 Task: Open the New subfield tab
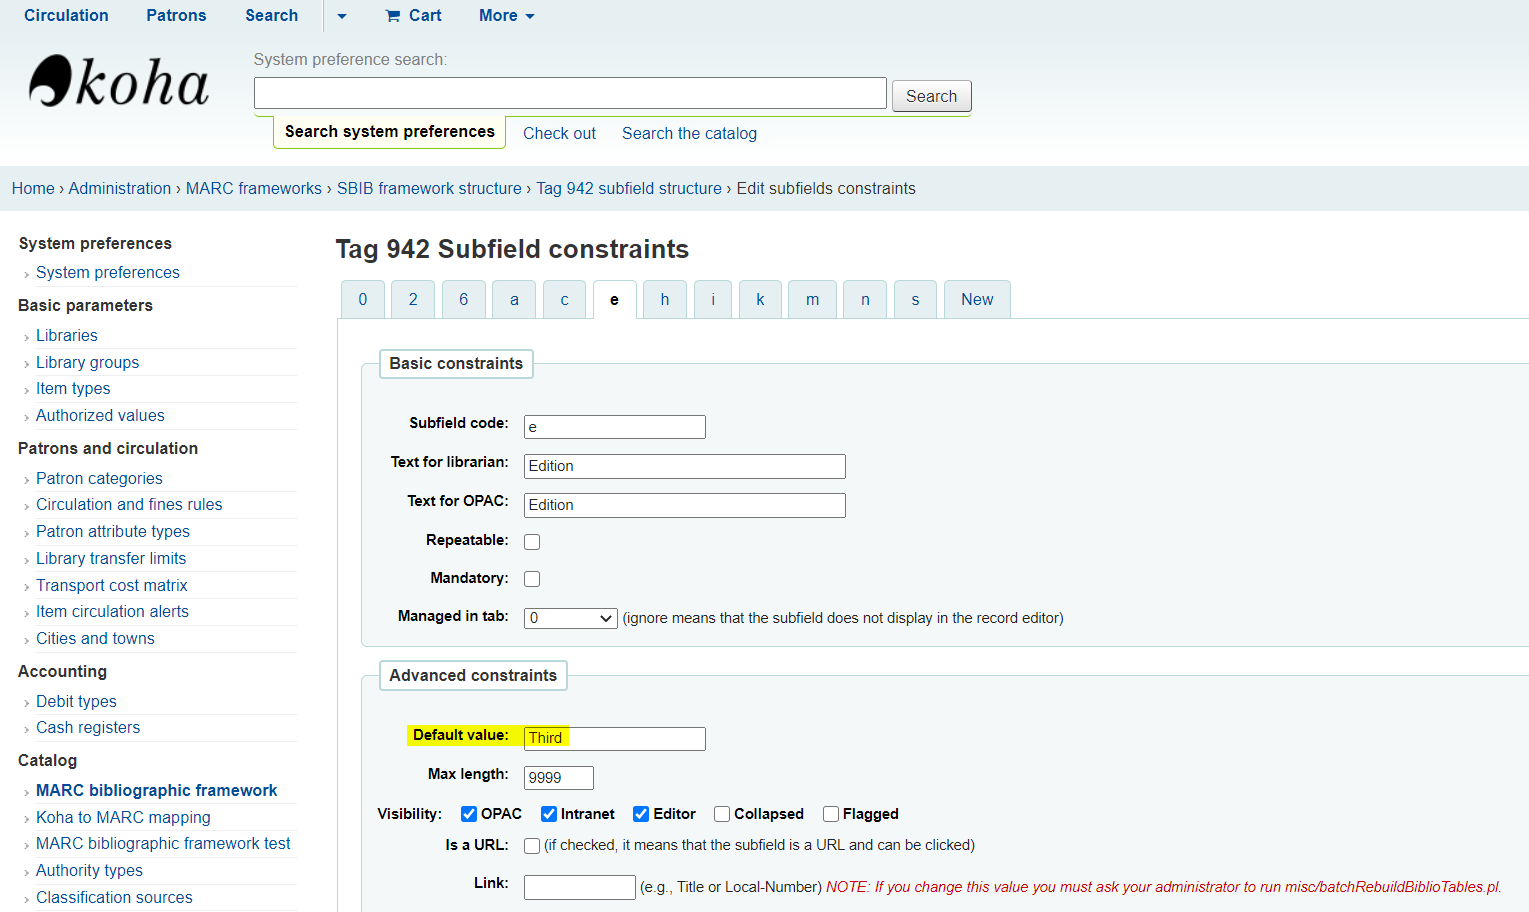click(x=977, y=299)
